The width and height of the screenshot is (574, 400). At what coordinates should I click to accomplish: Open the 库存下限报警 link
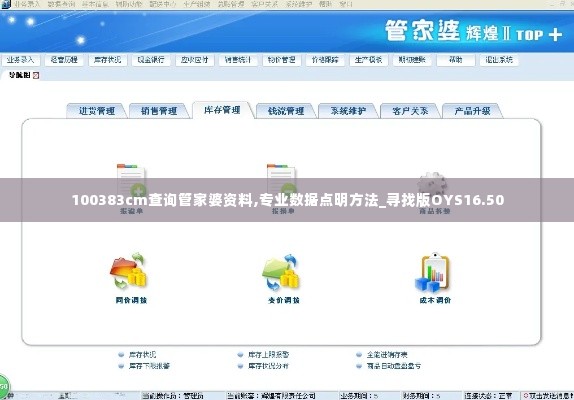(149, 366)
